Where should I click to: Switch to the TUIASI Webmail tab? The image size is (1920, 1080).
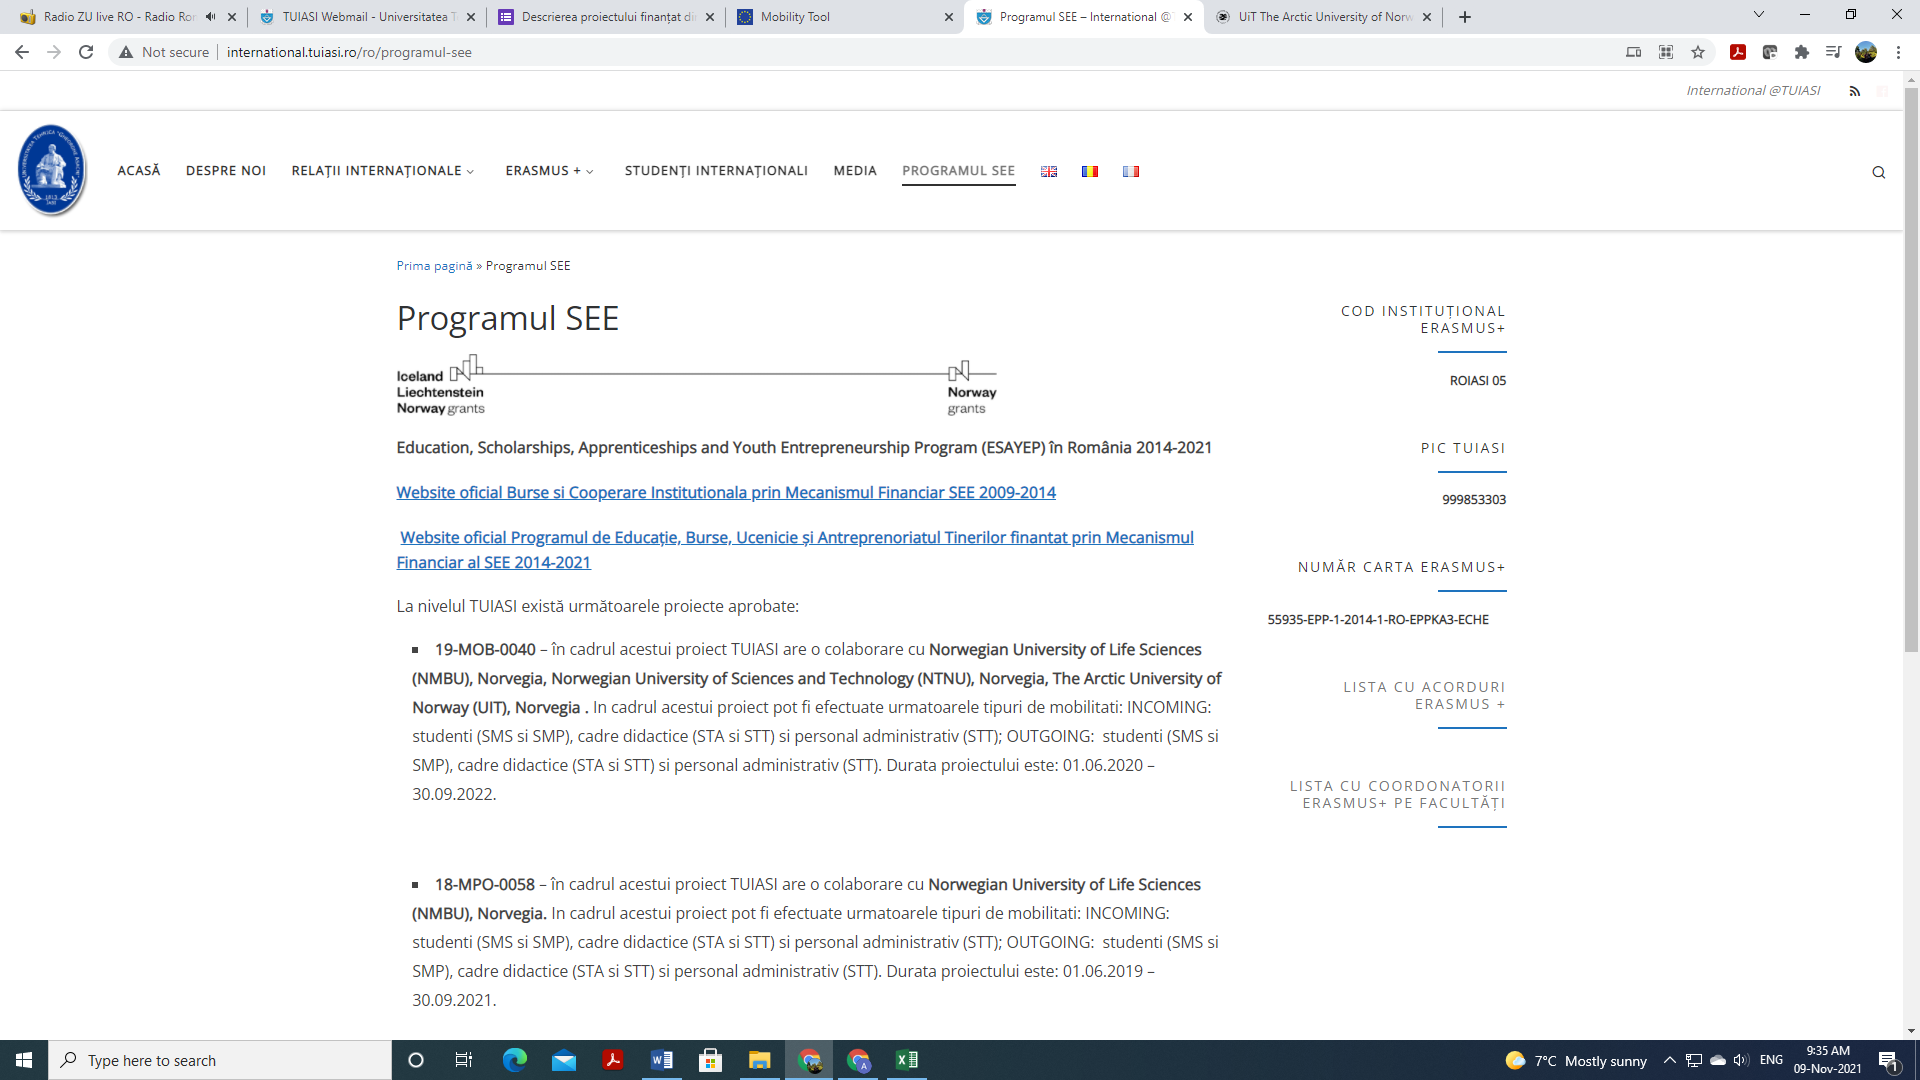[367, 17]
